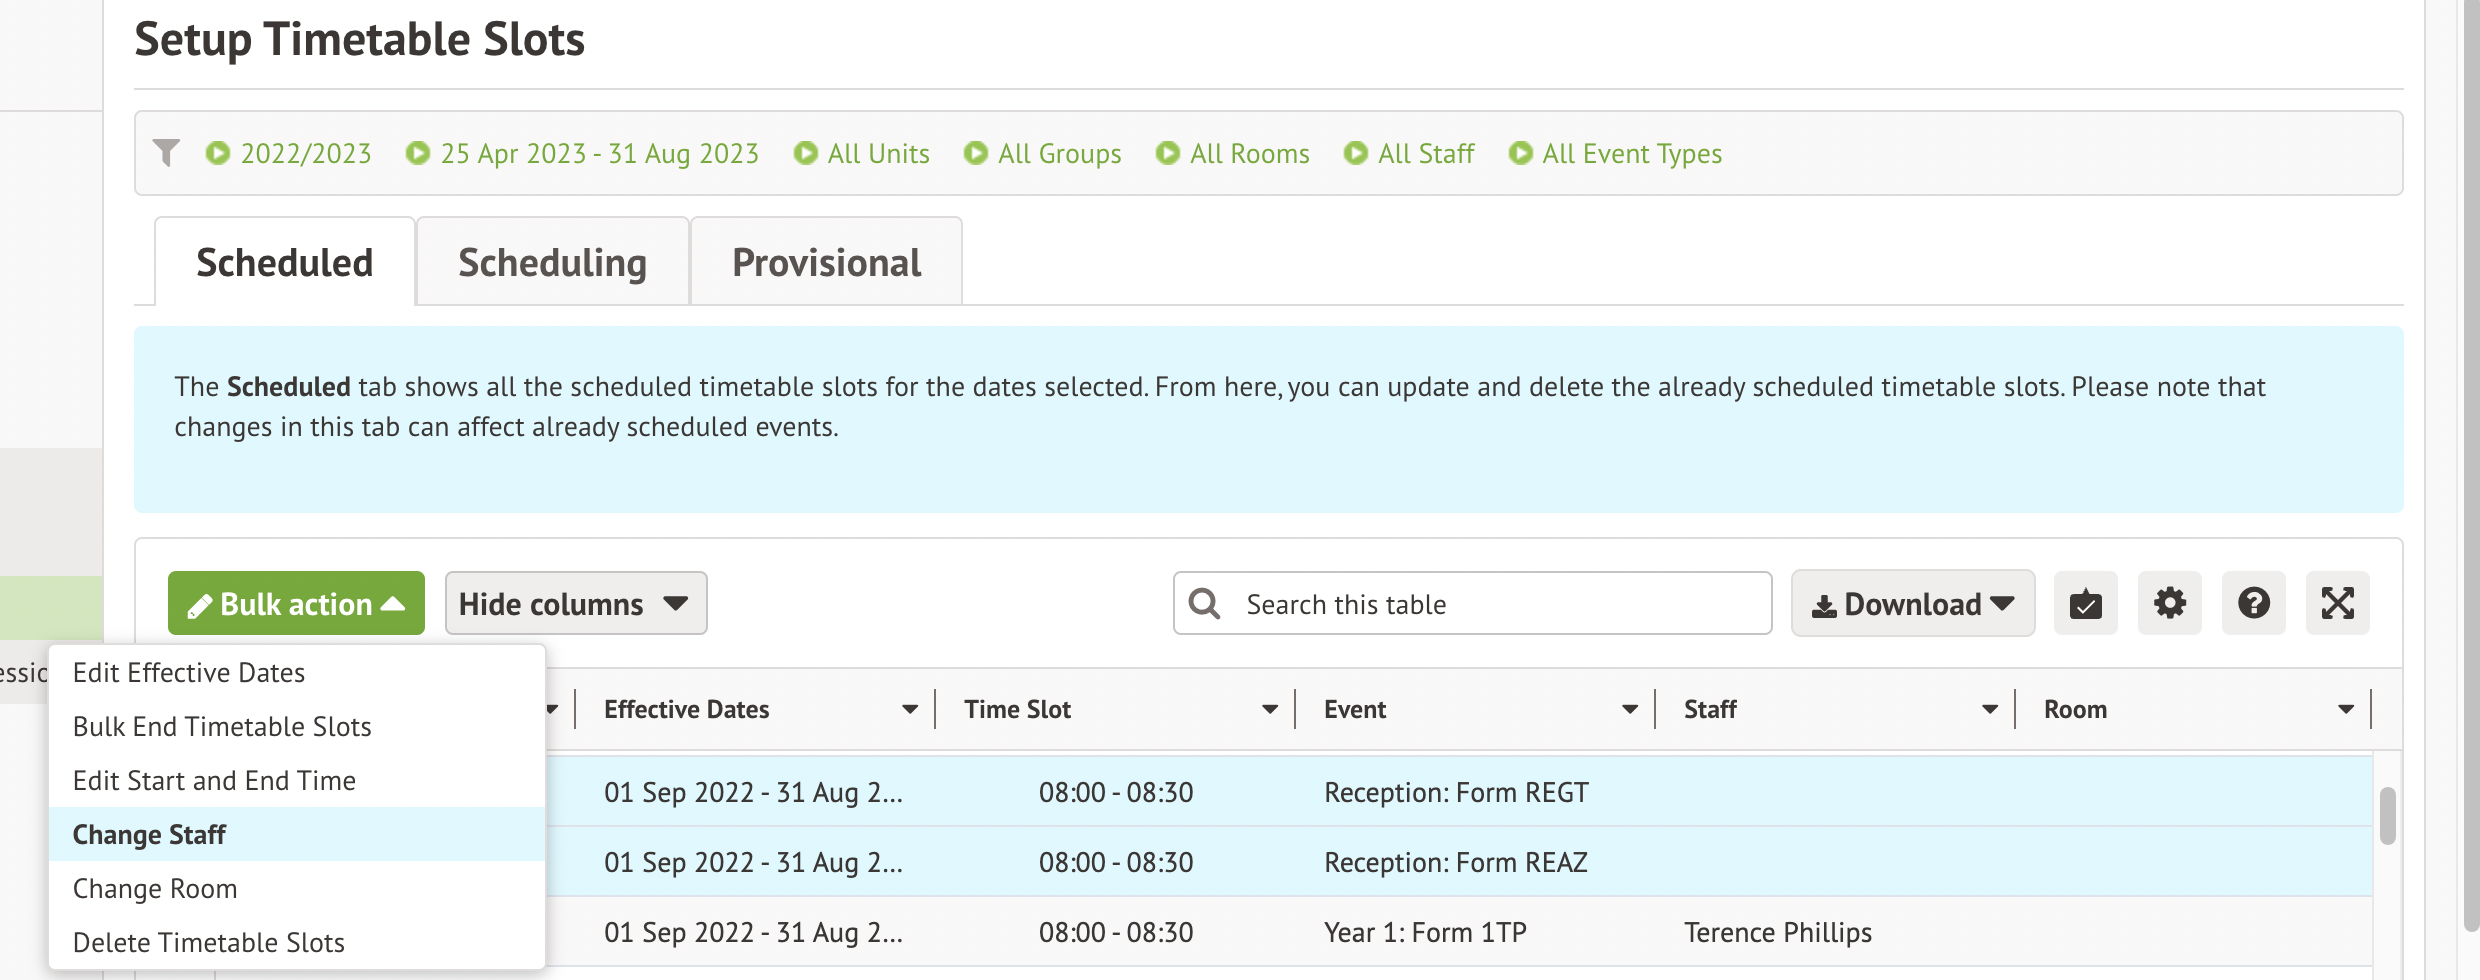Choose Delete Timetable Slots option
Image resolution: width=2480 pixels, height=980 pixels.
point(209,943)
